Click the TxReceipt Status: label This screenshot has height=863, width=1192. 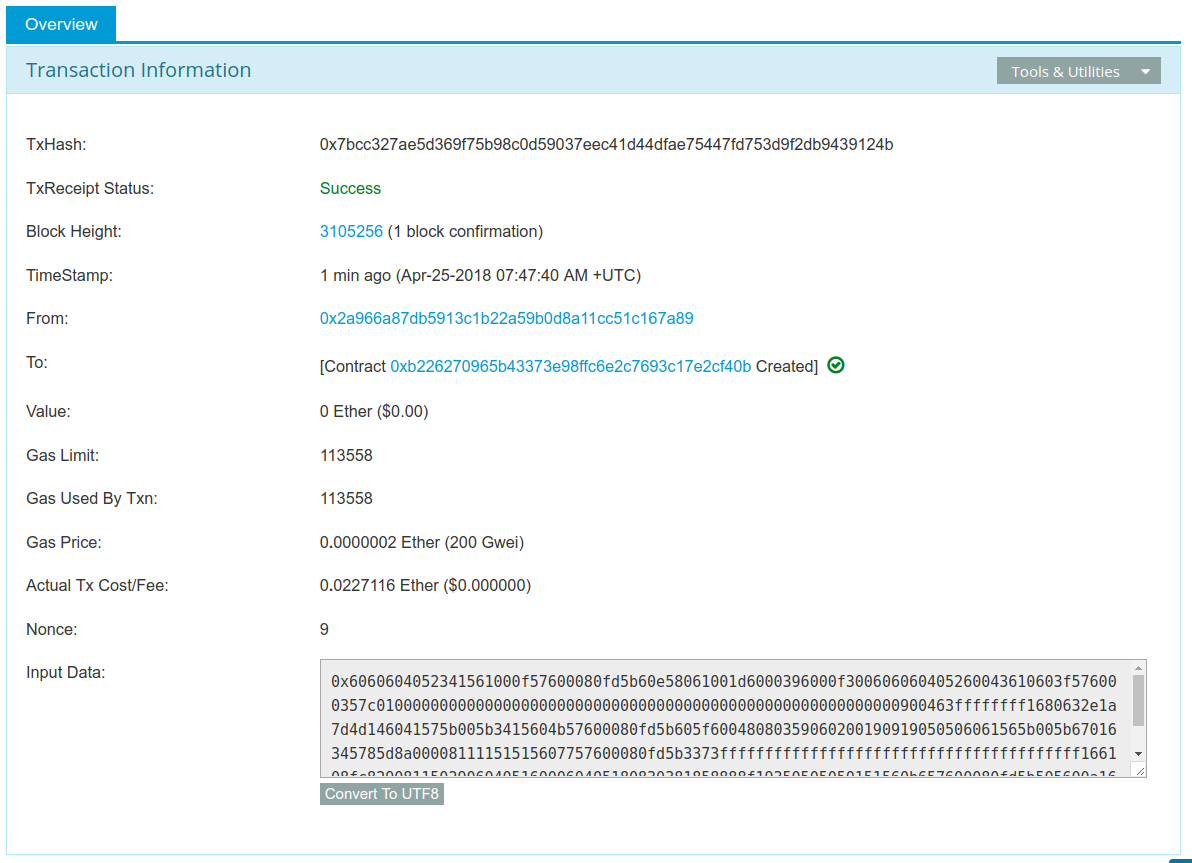point(90,189)
